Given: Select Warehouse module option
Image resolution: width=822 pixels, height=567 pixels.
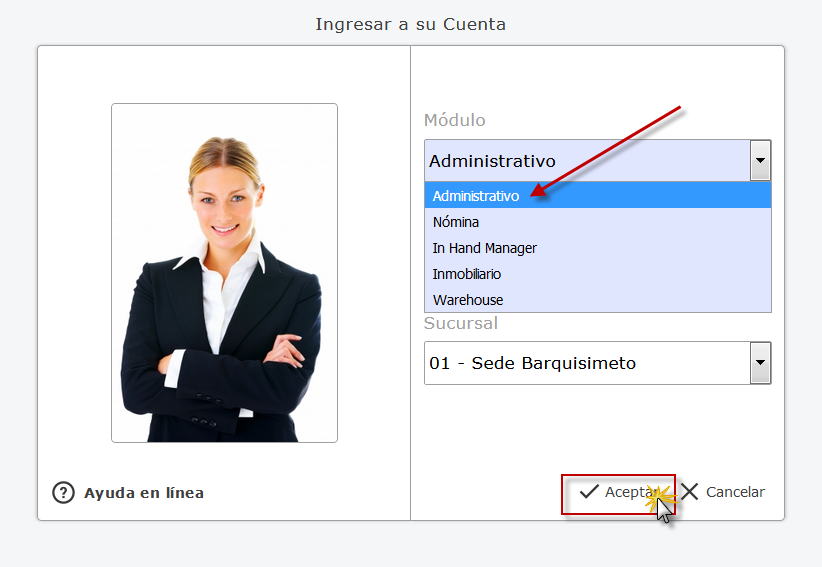Looking at the screenshot, I should (598, 300).
